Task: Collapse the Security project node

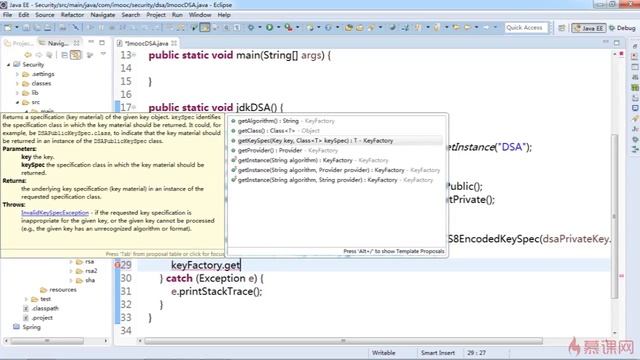Action: [9, 64]
